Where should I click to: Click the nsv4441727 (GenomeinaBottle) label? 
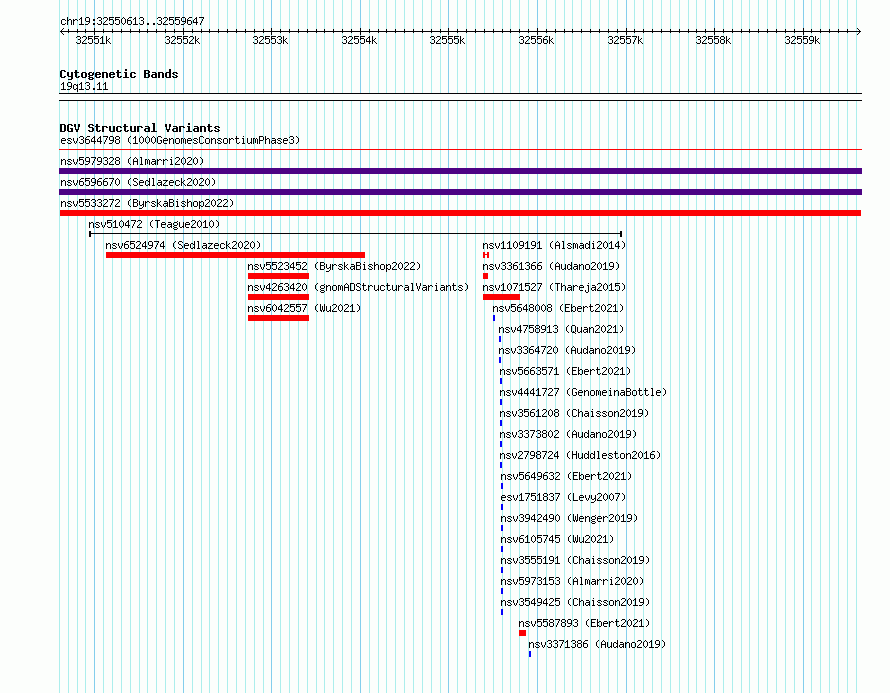[583, 392]
